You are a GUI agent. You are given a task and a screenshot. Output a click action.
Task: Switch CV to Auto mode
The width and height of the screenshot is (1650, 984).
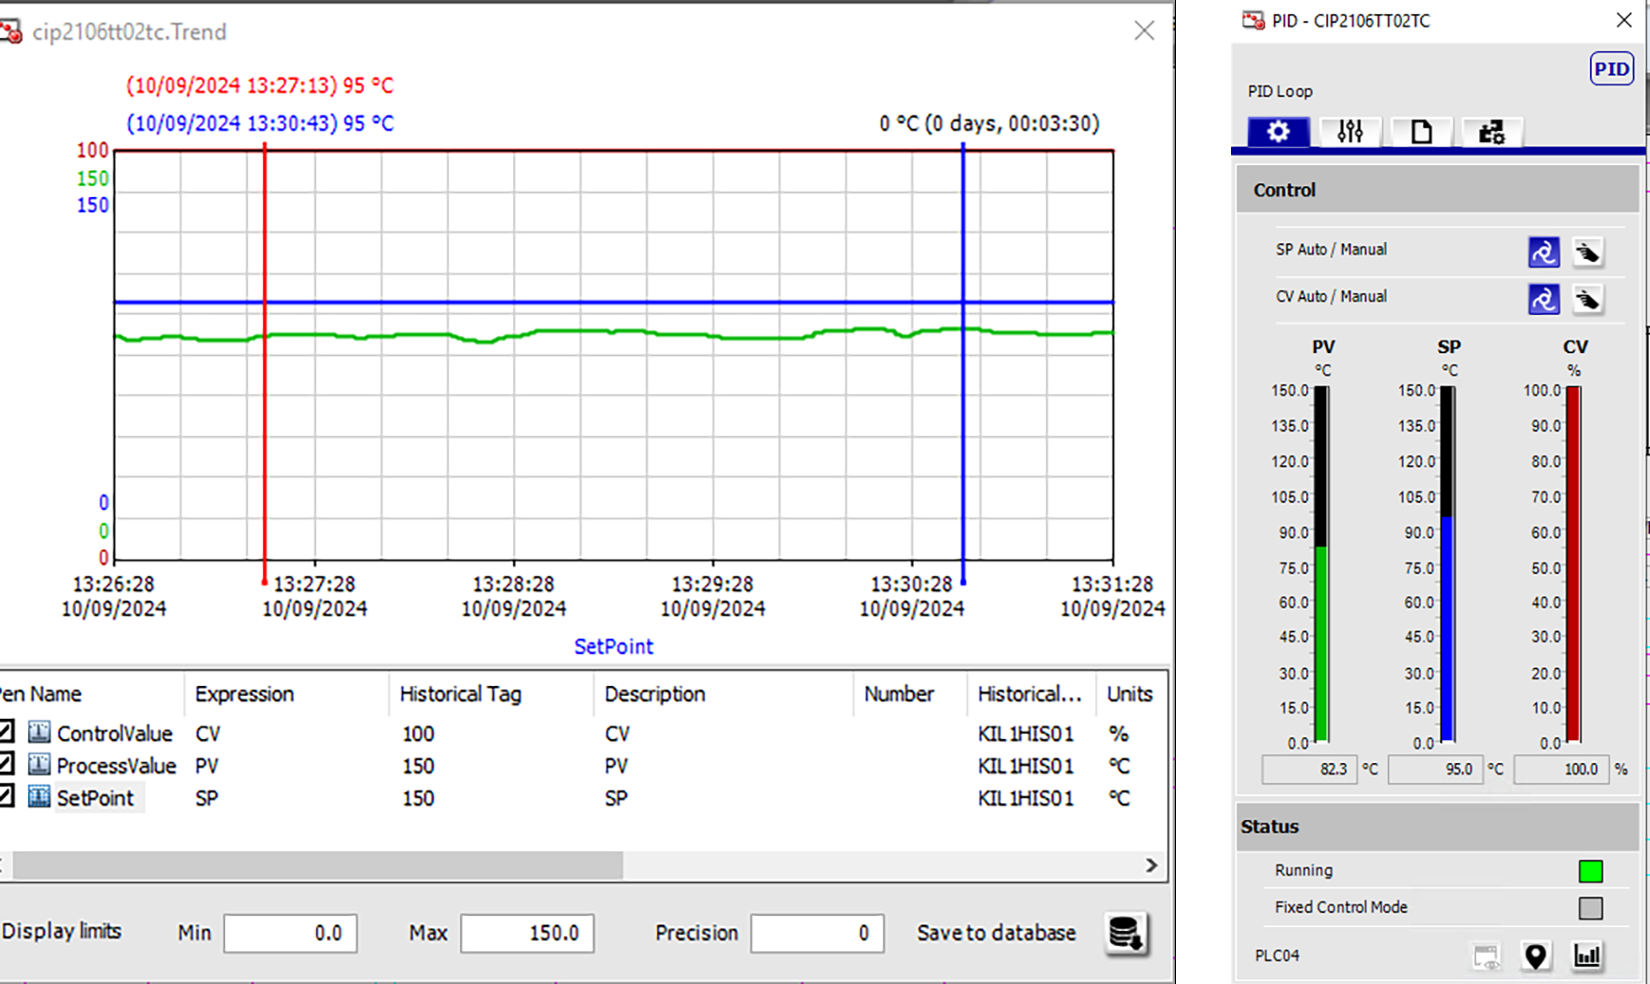(x=1543, y=299)
